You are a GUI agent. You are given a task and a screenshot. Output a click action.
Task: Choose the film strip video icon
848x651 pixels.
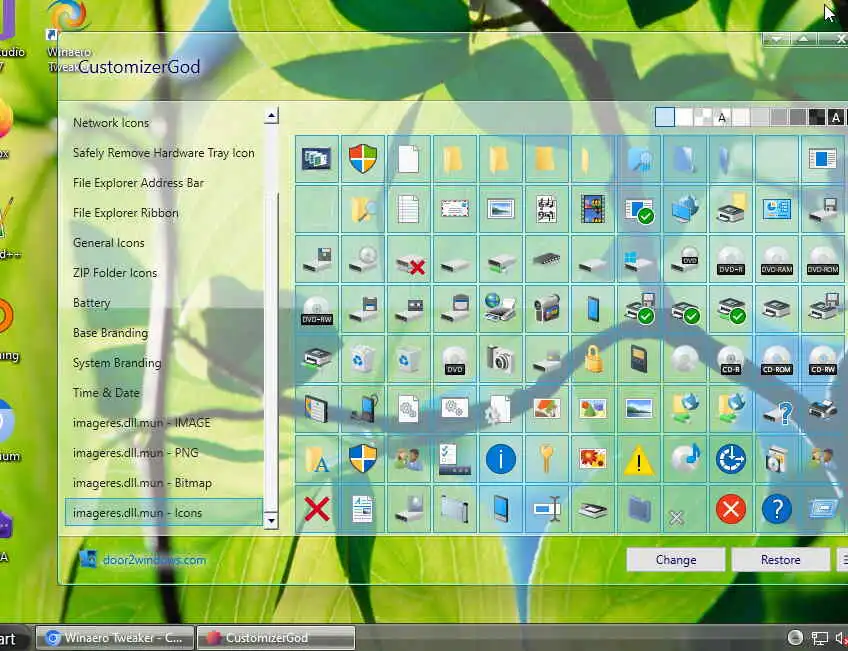pyautogui.click(x=593, y=209)
